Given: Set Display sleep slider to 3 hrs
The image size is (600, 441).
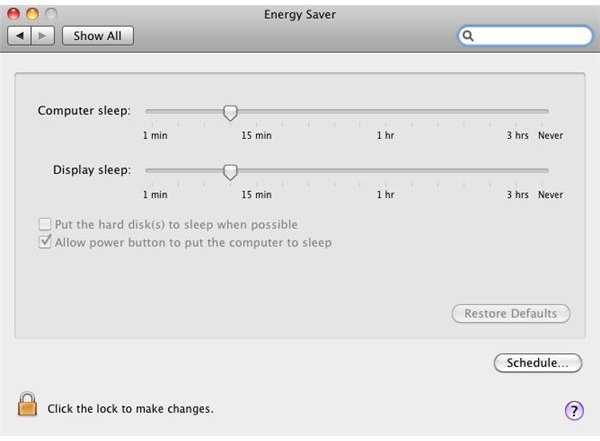Looking at the screenshot, I should click(x=516, y=171).
